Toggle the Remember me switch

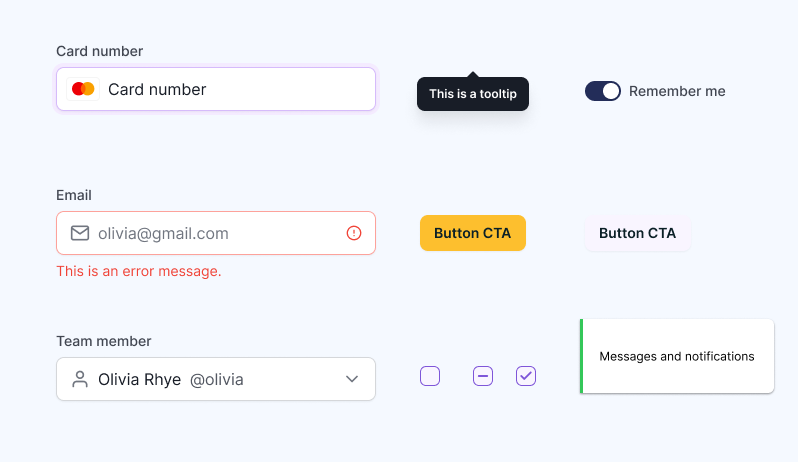point(603,91)
